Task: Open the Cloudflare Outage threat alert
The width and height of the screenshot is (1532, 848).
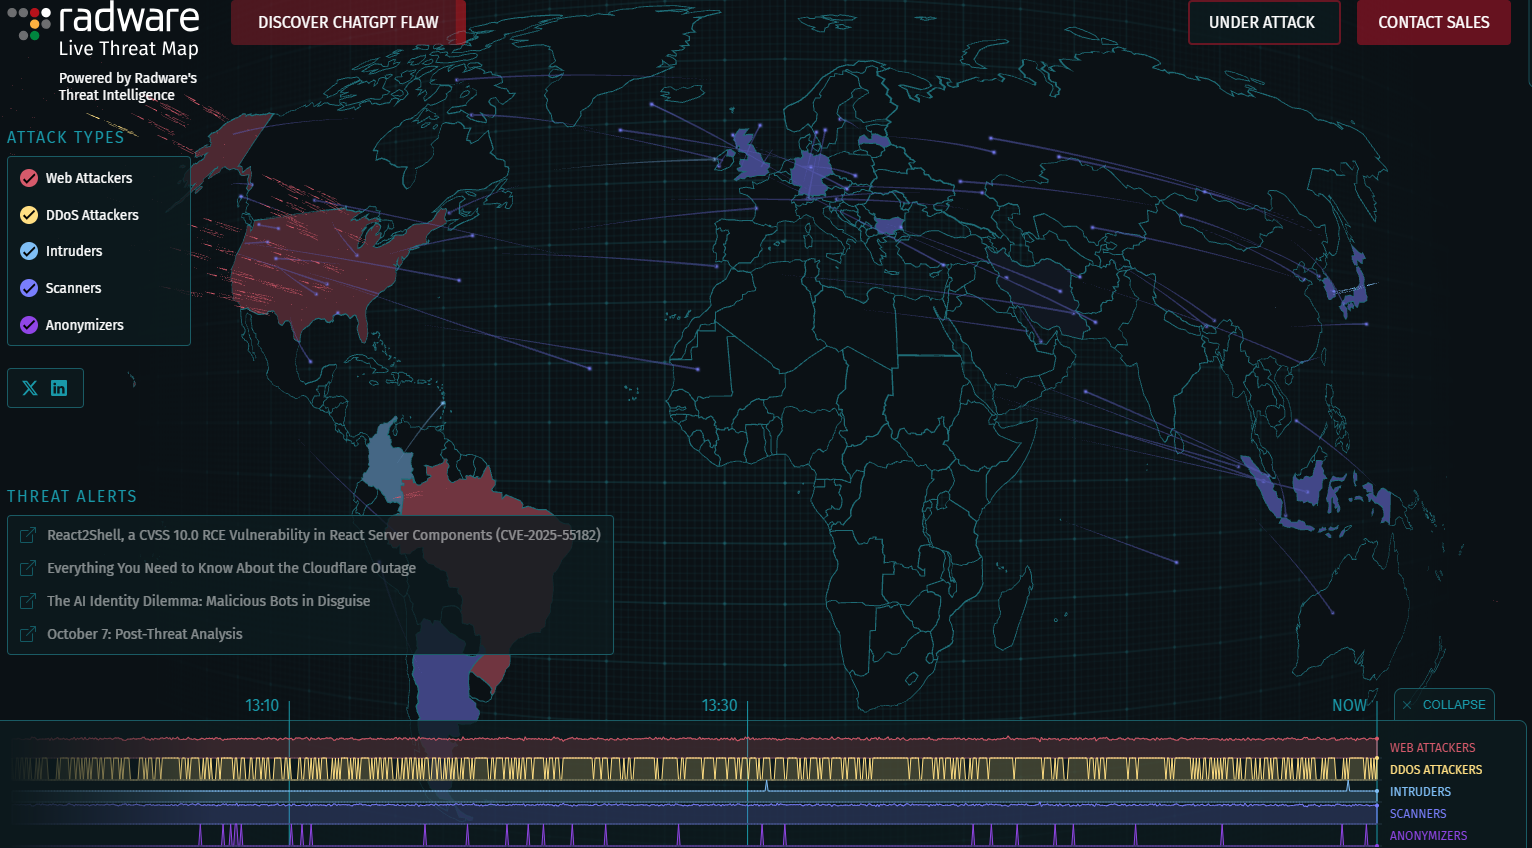Action: tap(231, 567)
